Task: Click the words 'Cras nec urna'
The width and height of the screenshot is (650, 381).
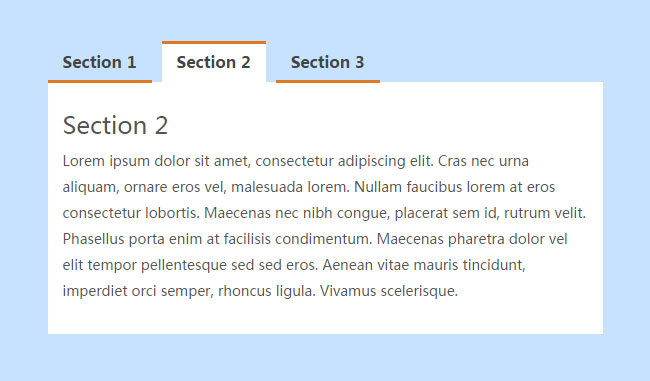Action: click(483, 161)
